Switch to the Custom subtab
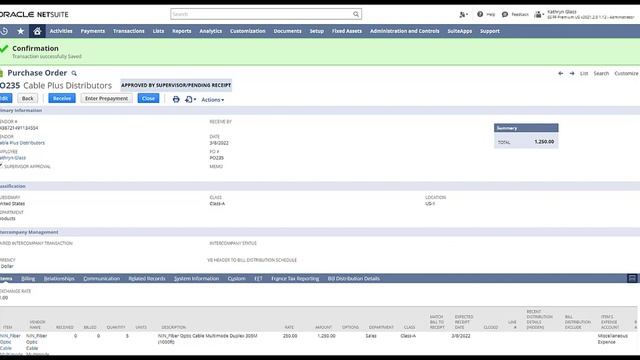The height and width of the screenshot is (360, 640). pyautogui.click(x=237, y=278)
